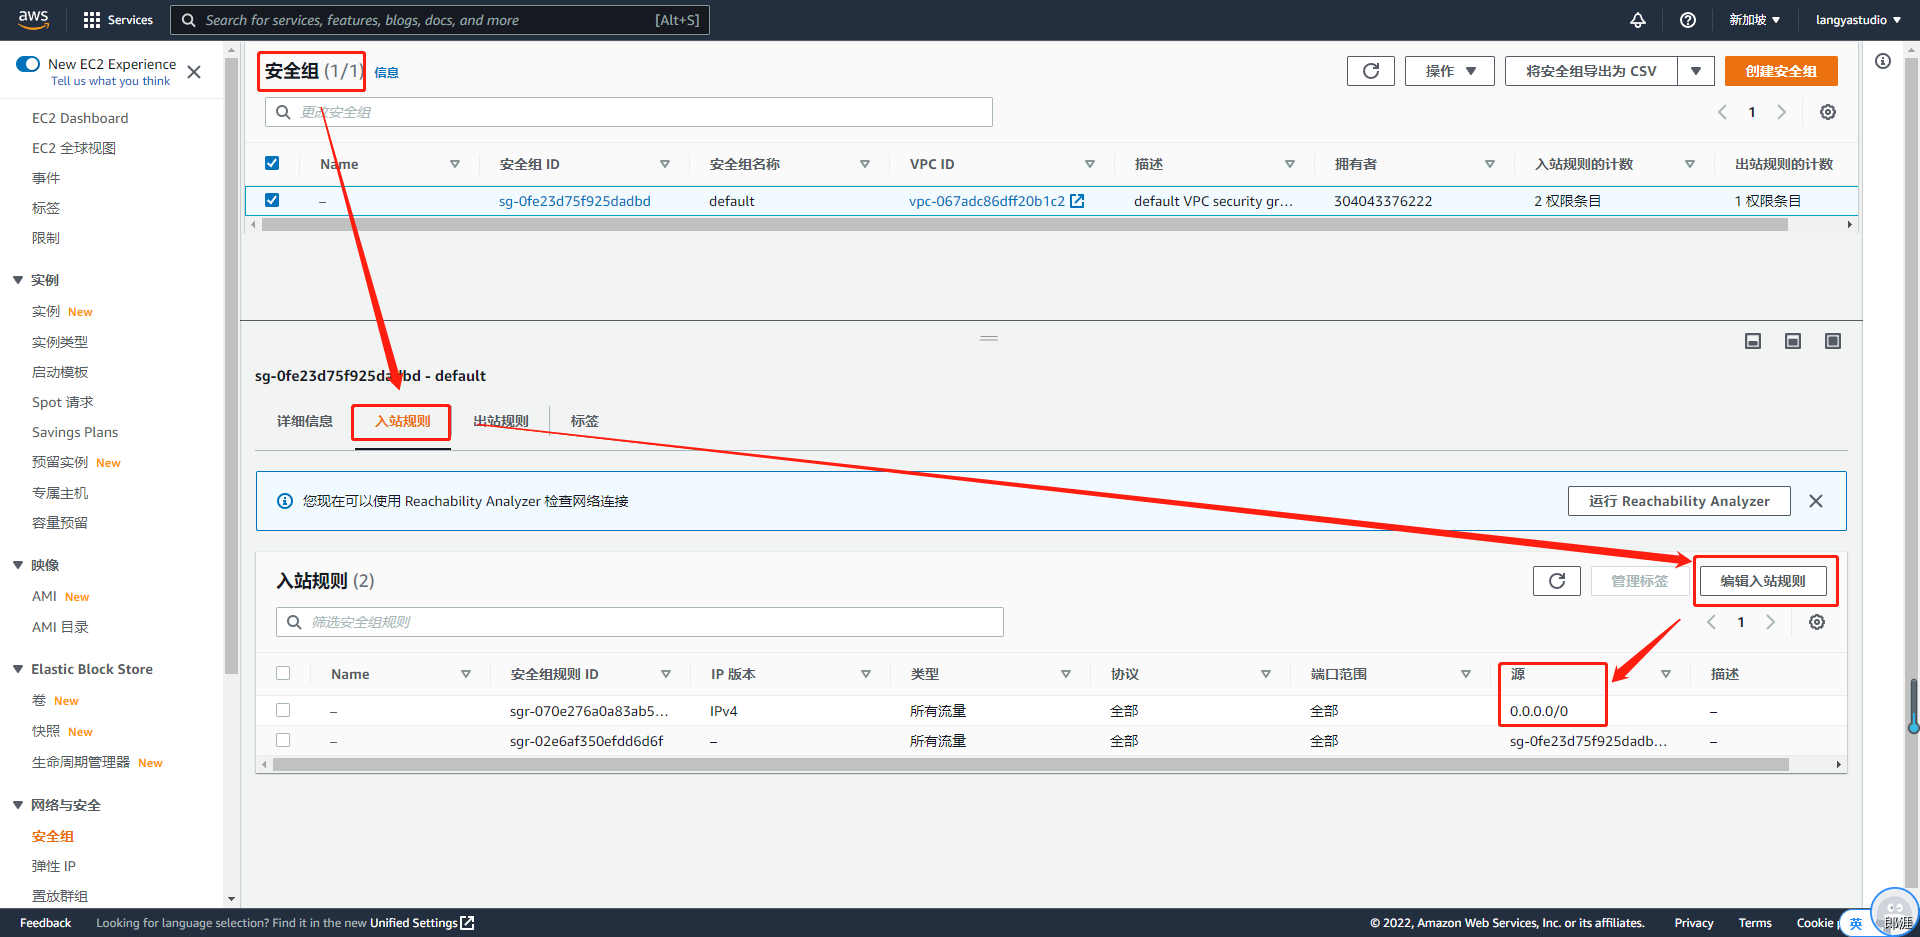Click the 创建安全组 button
This screenshot has width=1920, height=937.
tap(1781, 71)
